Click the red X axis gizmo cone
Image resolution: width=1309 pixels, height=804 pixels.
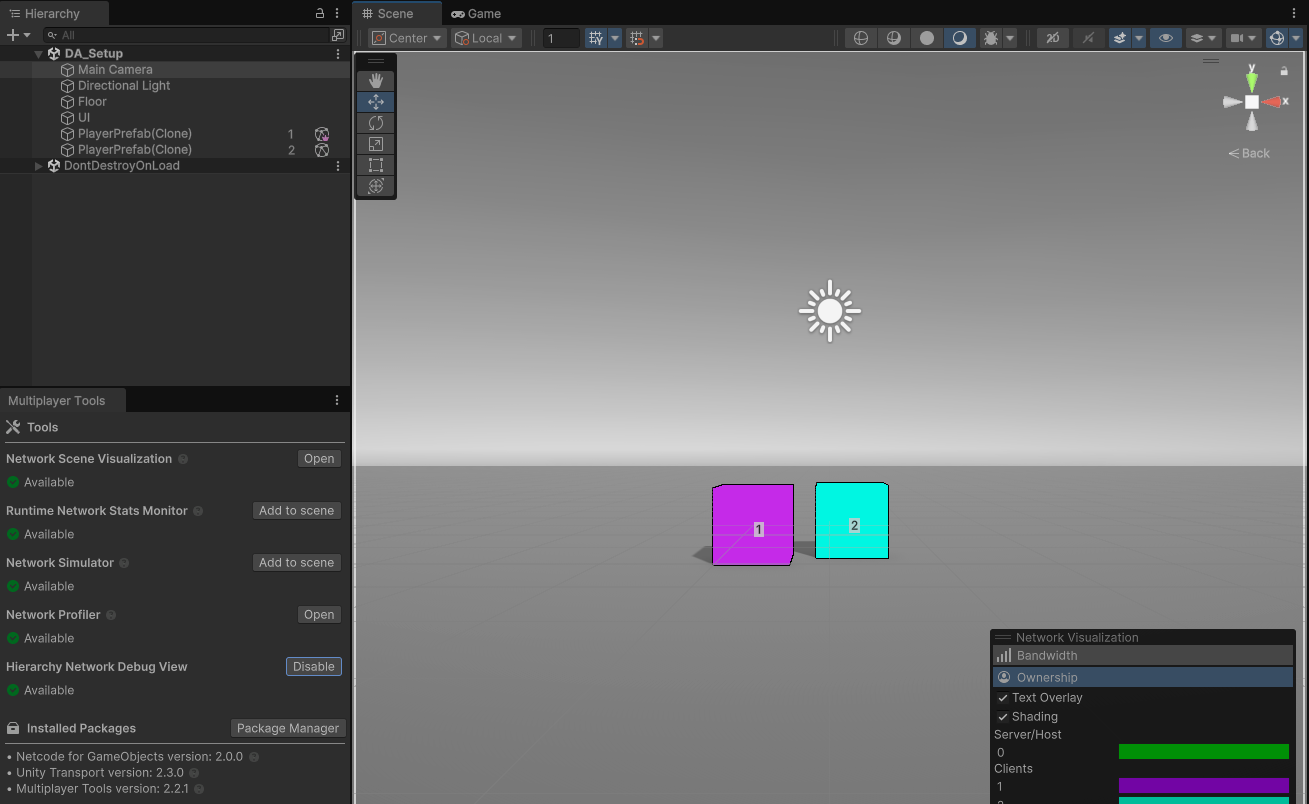tap(1272, 102)
